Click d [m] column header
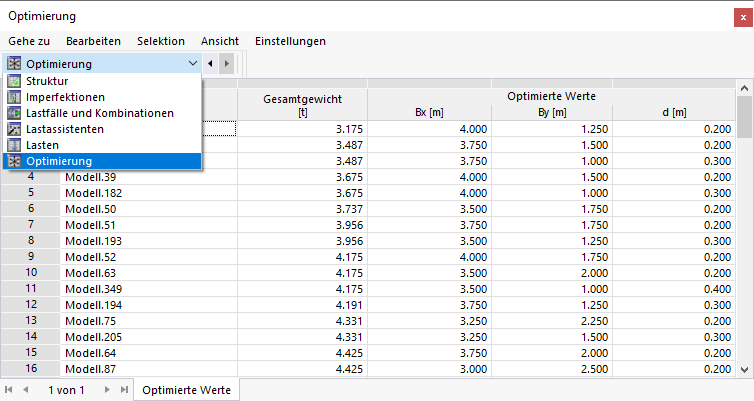Screen dimensions: 754x401 674,113
